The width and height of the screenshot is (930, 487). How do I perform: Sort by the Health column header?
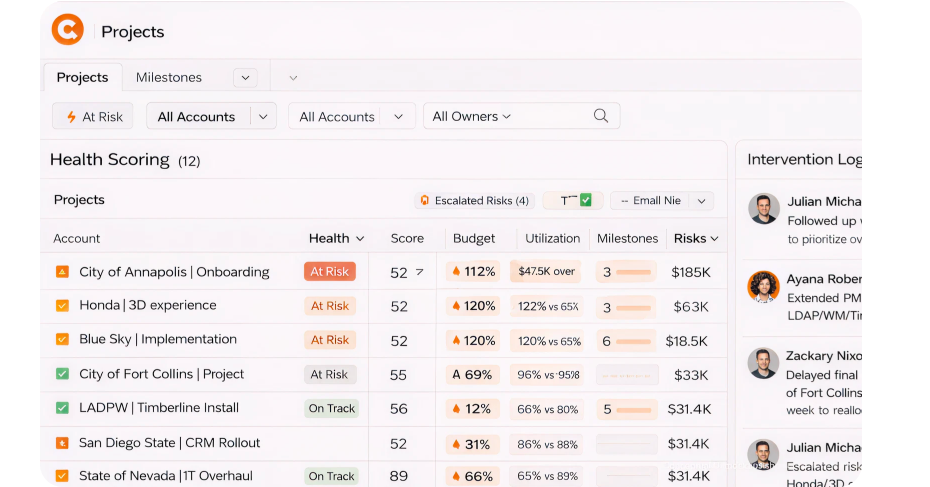[336, 238]
